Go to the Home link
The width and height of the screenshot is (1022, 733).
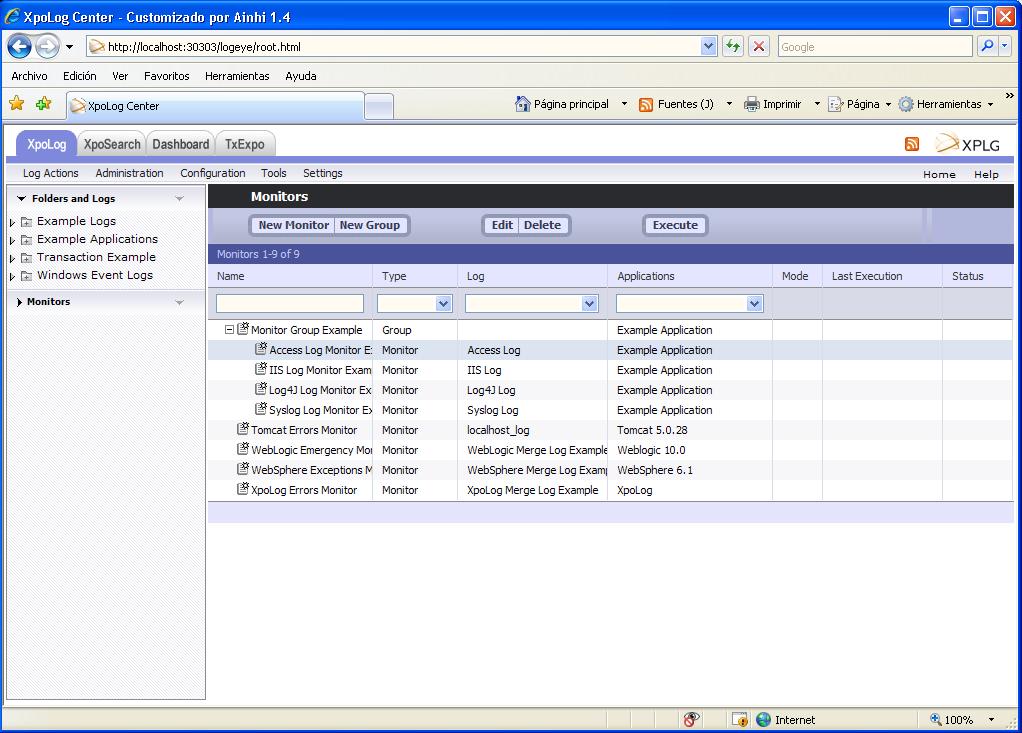939,174
